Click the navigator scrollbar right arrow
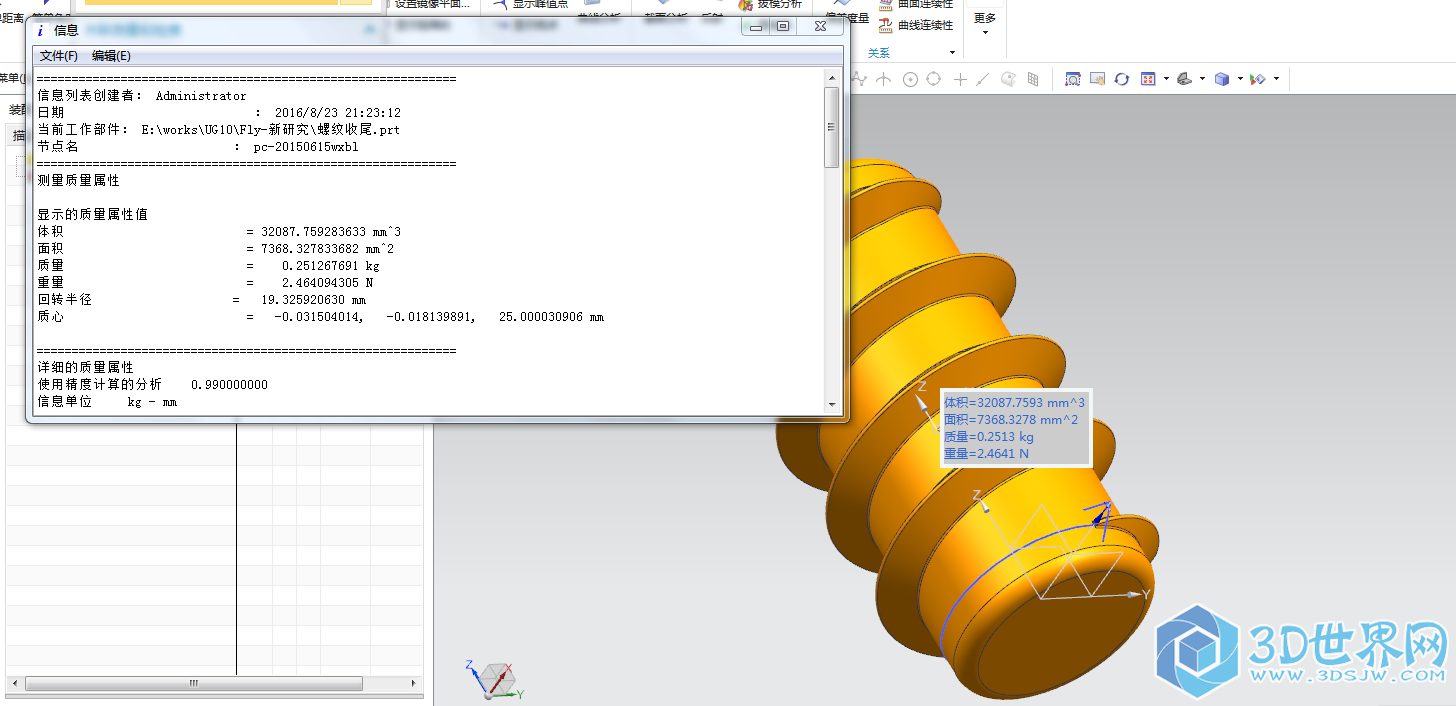 coord(414,683)
